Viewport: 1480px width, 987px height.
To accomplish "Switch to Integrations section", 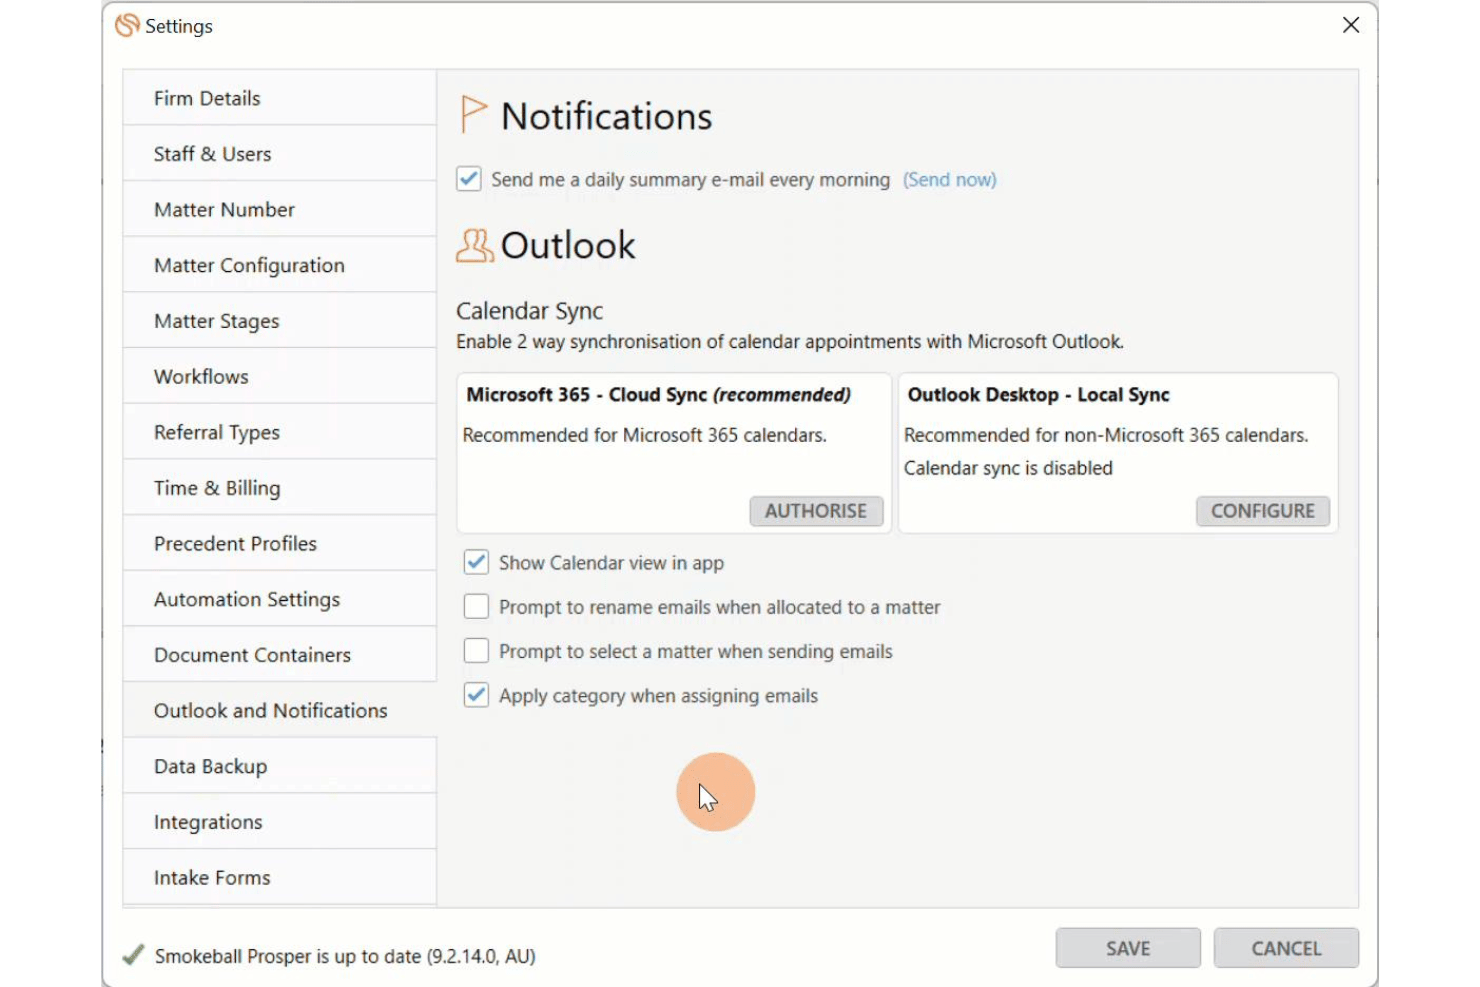I will point(280,822).
